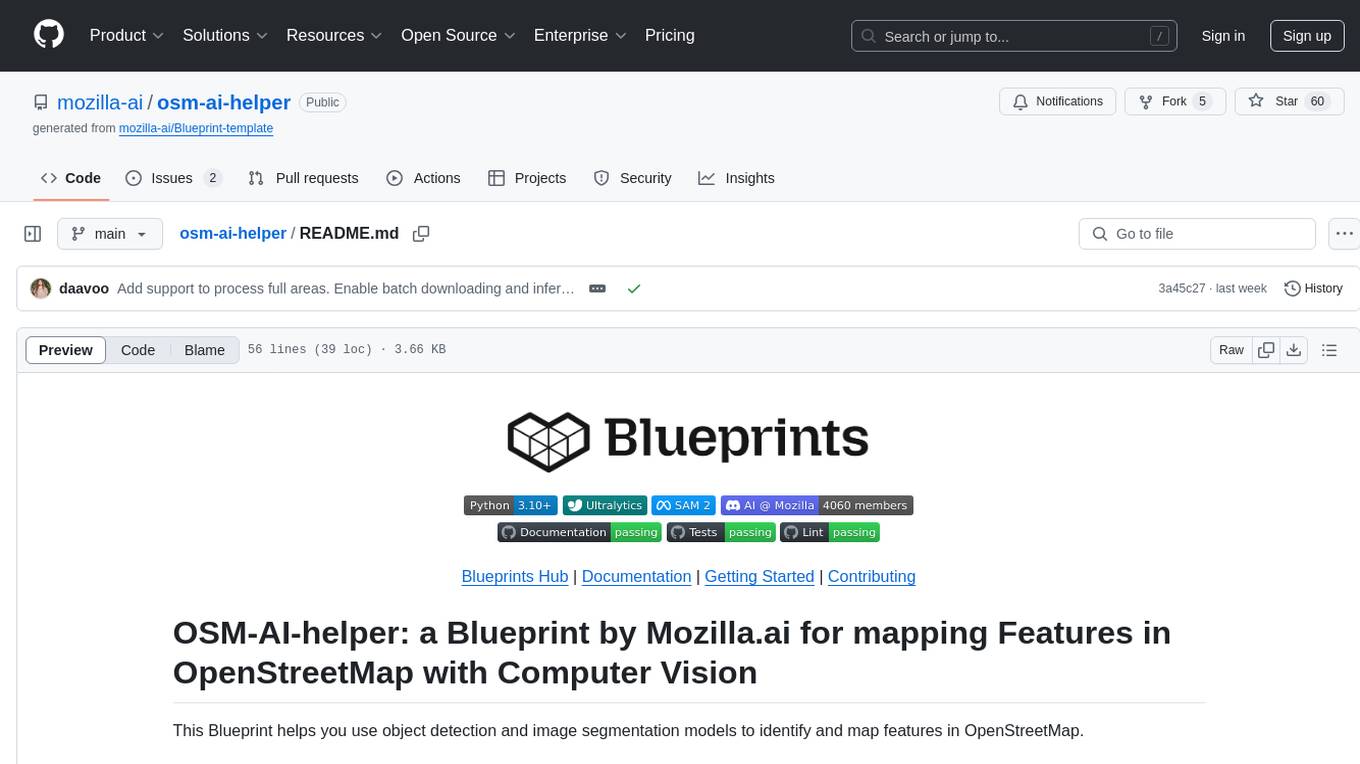Switch to the Code tab
The height and width of the screenshot is (764, 1360).
tap(71, 178)
